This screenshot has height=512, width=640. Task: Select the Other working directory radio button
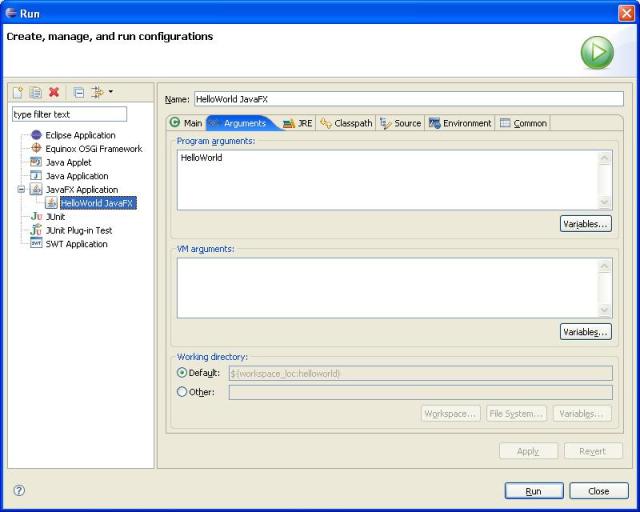182,392
